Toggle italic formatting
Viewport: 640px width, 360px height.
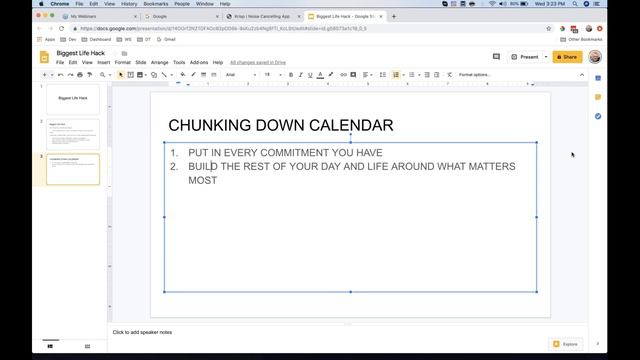(300, 75)
